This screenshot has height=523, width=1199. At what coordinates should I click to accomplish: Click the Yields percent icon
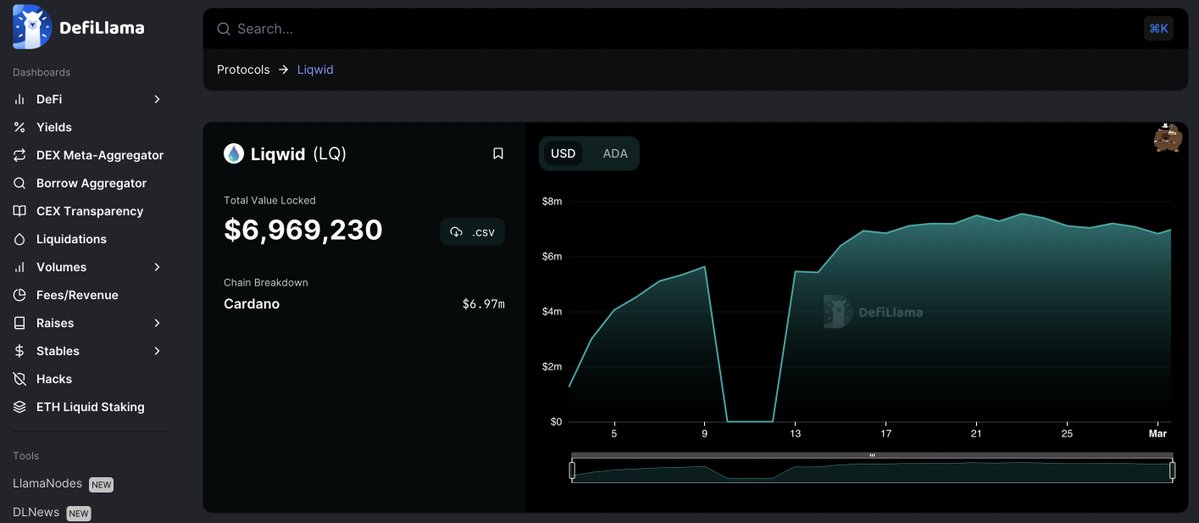(20, 127)
